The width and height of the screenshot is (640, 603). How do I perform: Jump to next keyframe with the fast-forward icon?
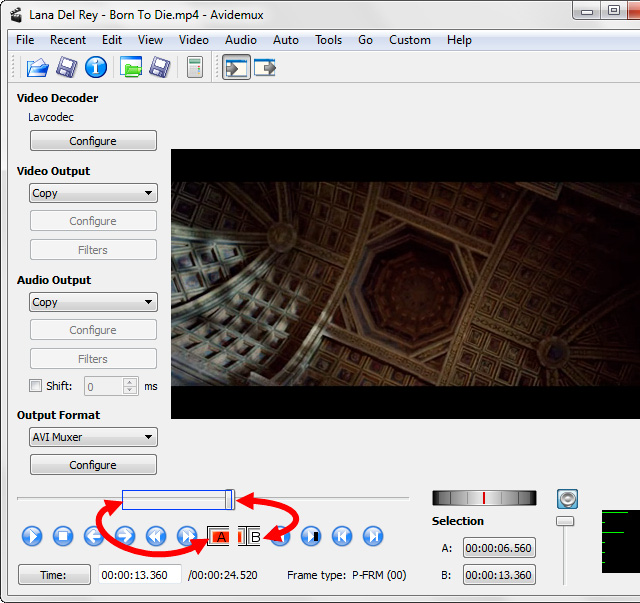click(x=187, y=536)
